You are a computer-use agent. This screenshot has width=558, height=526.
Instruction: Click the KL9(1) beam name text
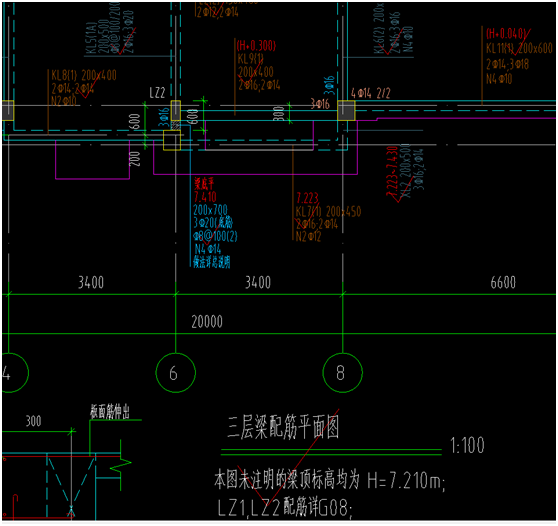pos(251,59)
